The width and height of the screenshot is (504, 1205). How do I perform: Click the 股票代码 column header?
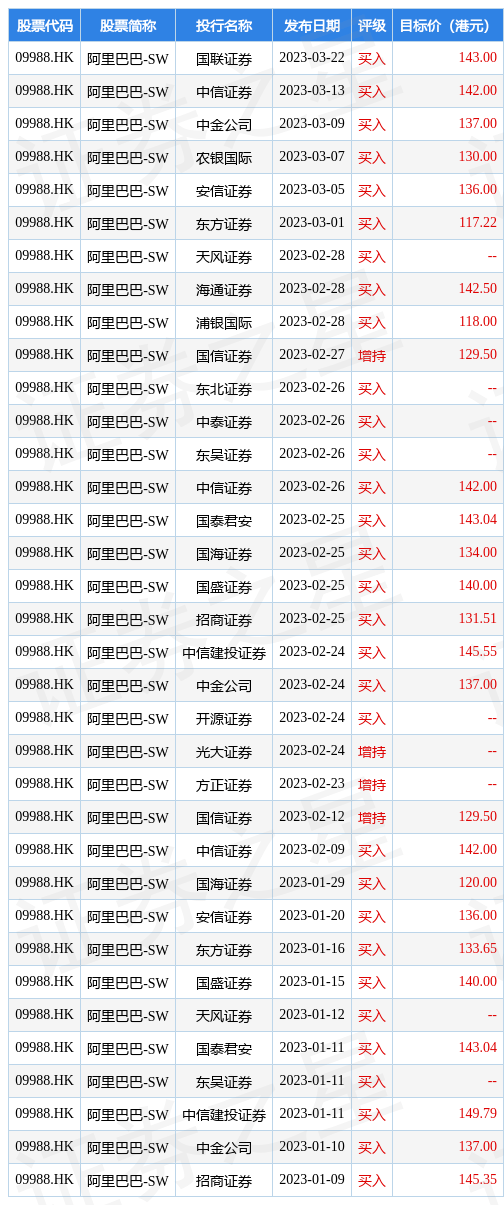tap(44, 25)
